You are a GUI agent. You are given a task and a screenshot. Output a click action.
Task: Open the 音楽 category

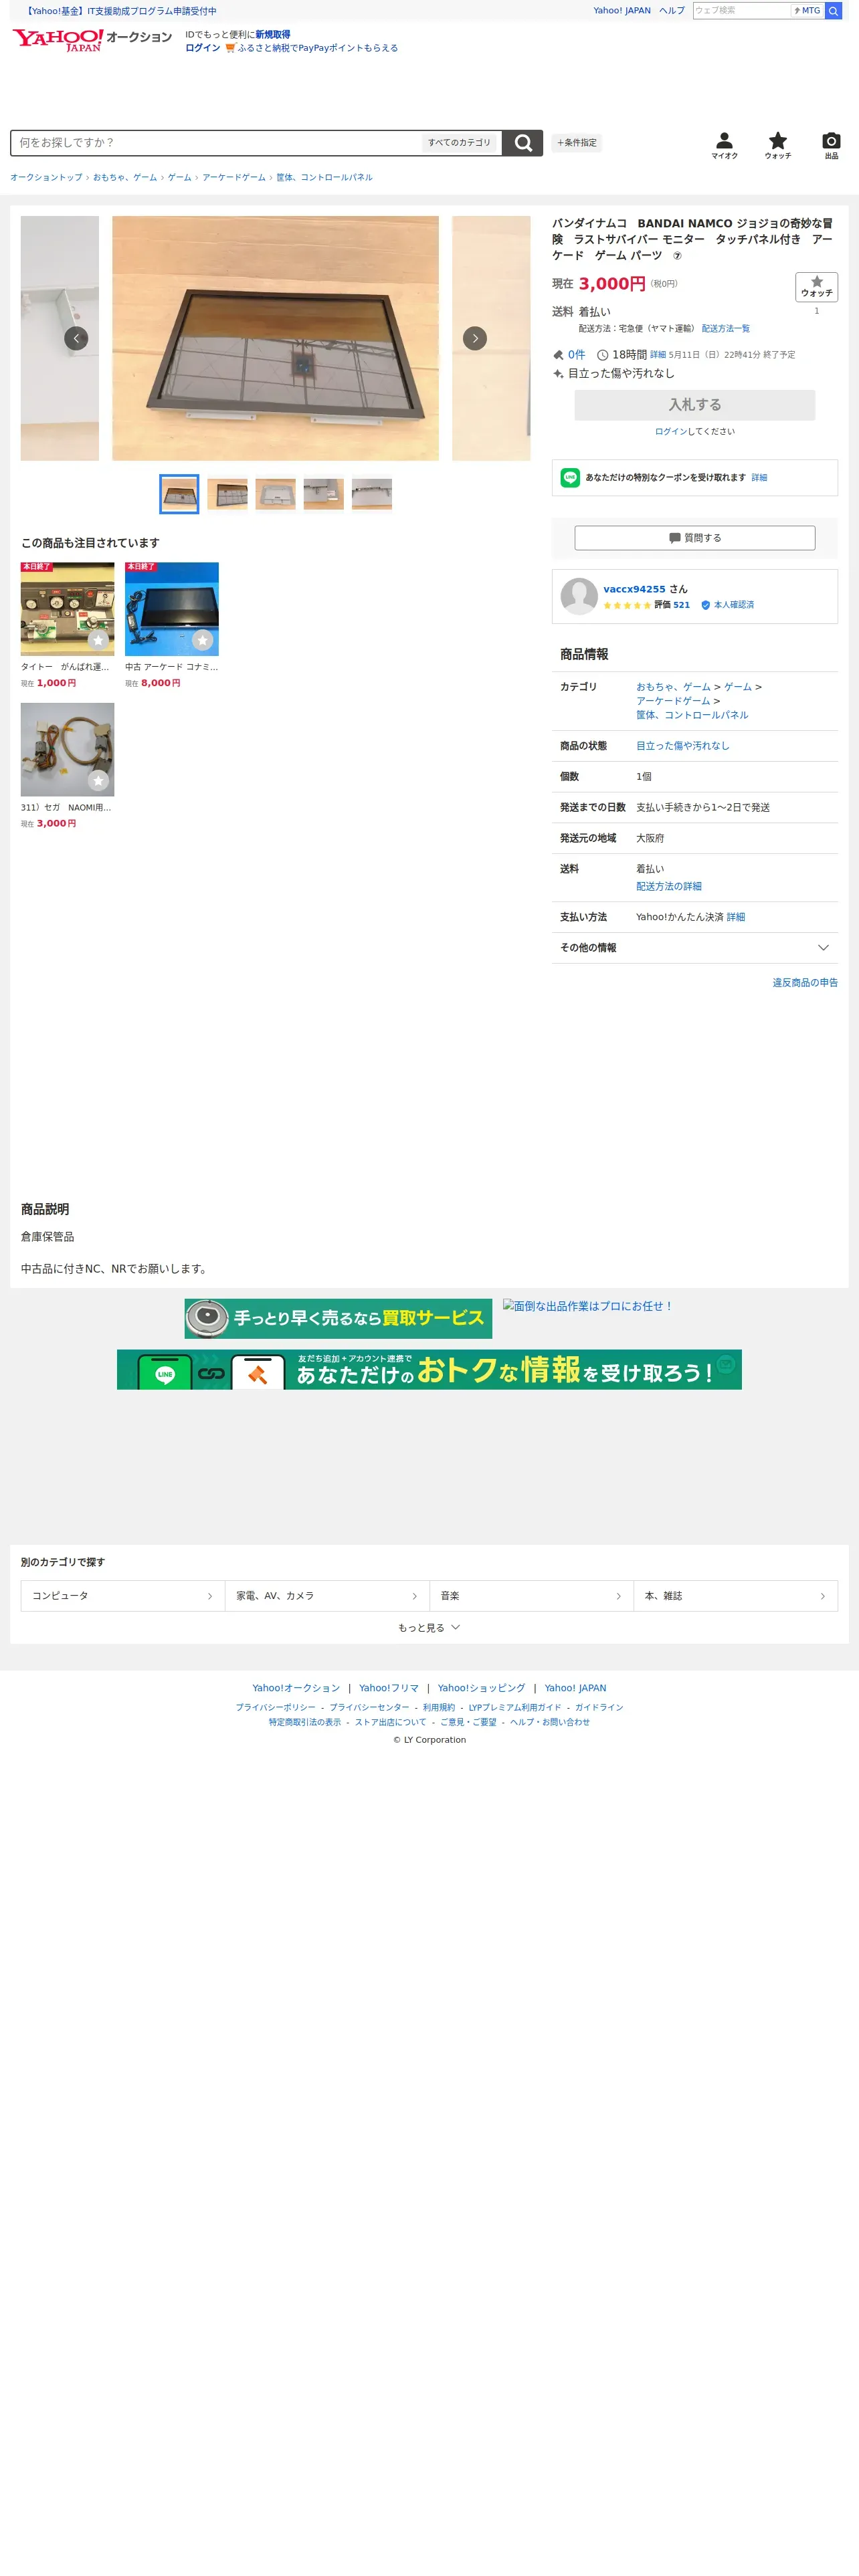(531, 1596)
